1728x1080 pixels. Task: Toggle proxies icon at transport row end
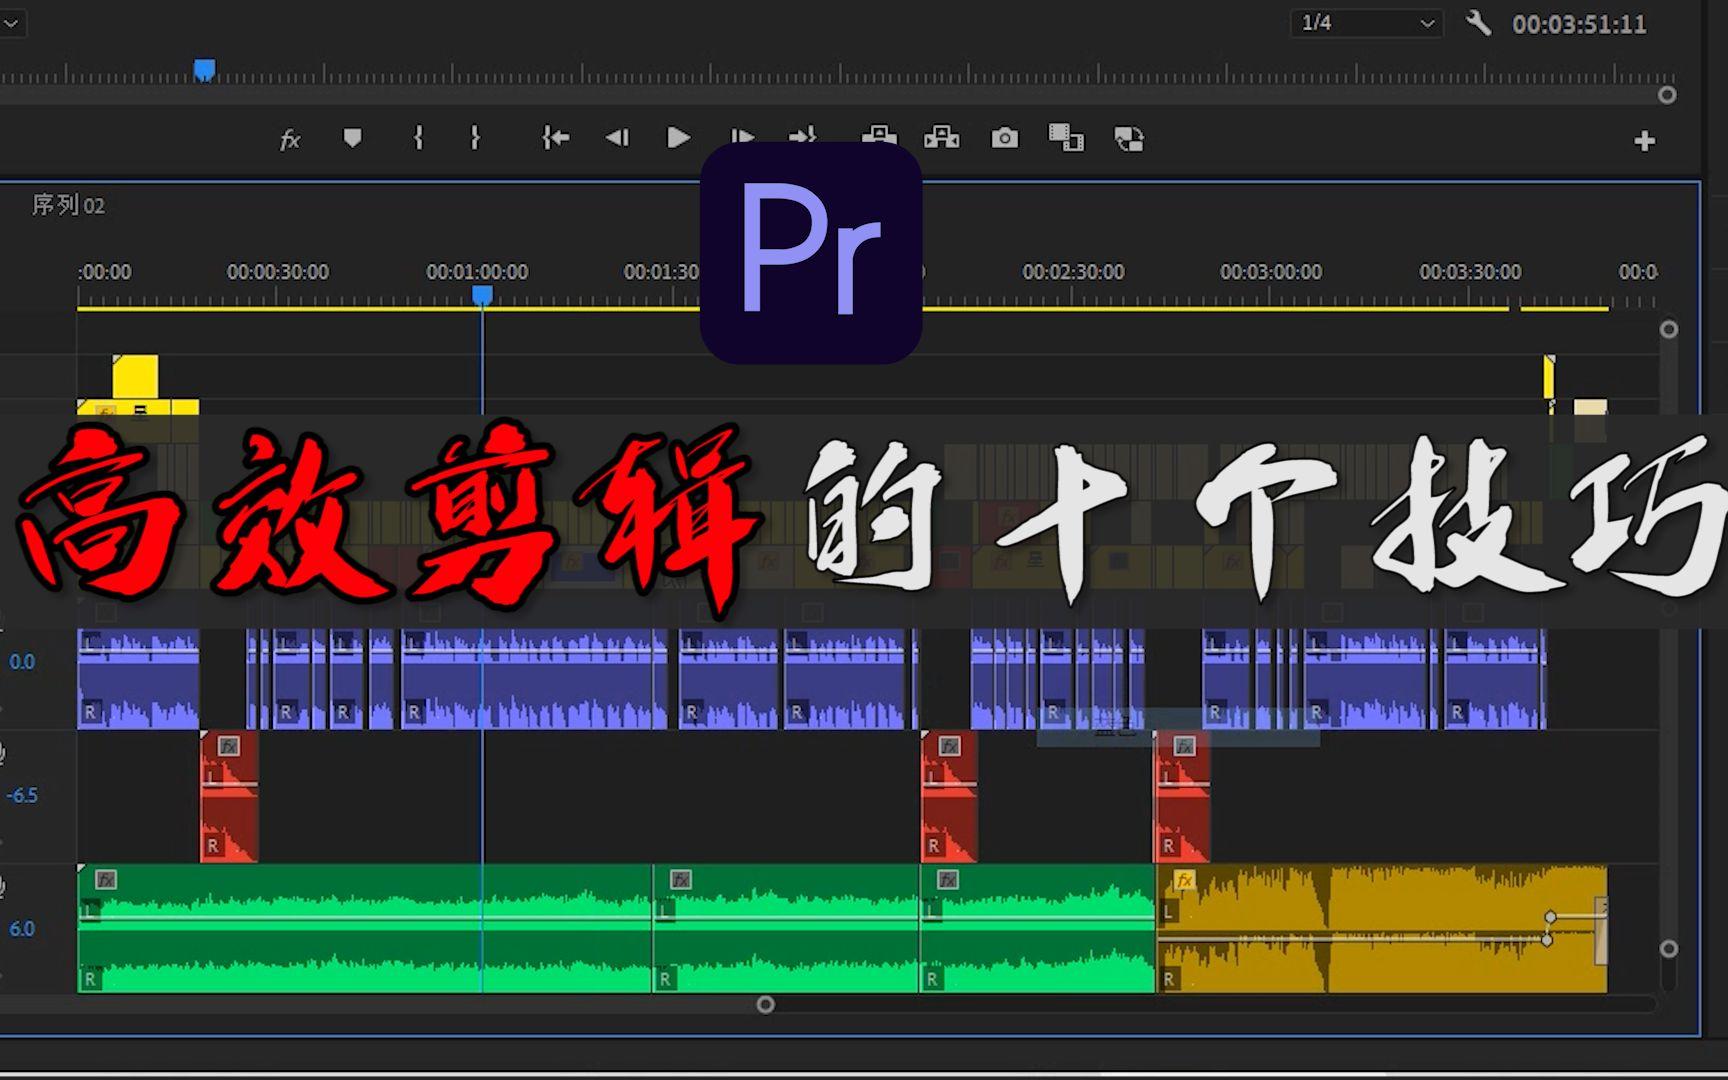(1129, 138)
